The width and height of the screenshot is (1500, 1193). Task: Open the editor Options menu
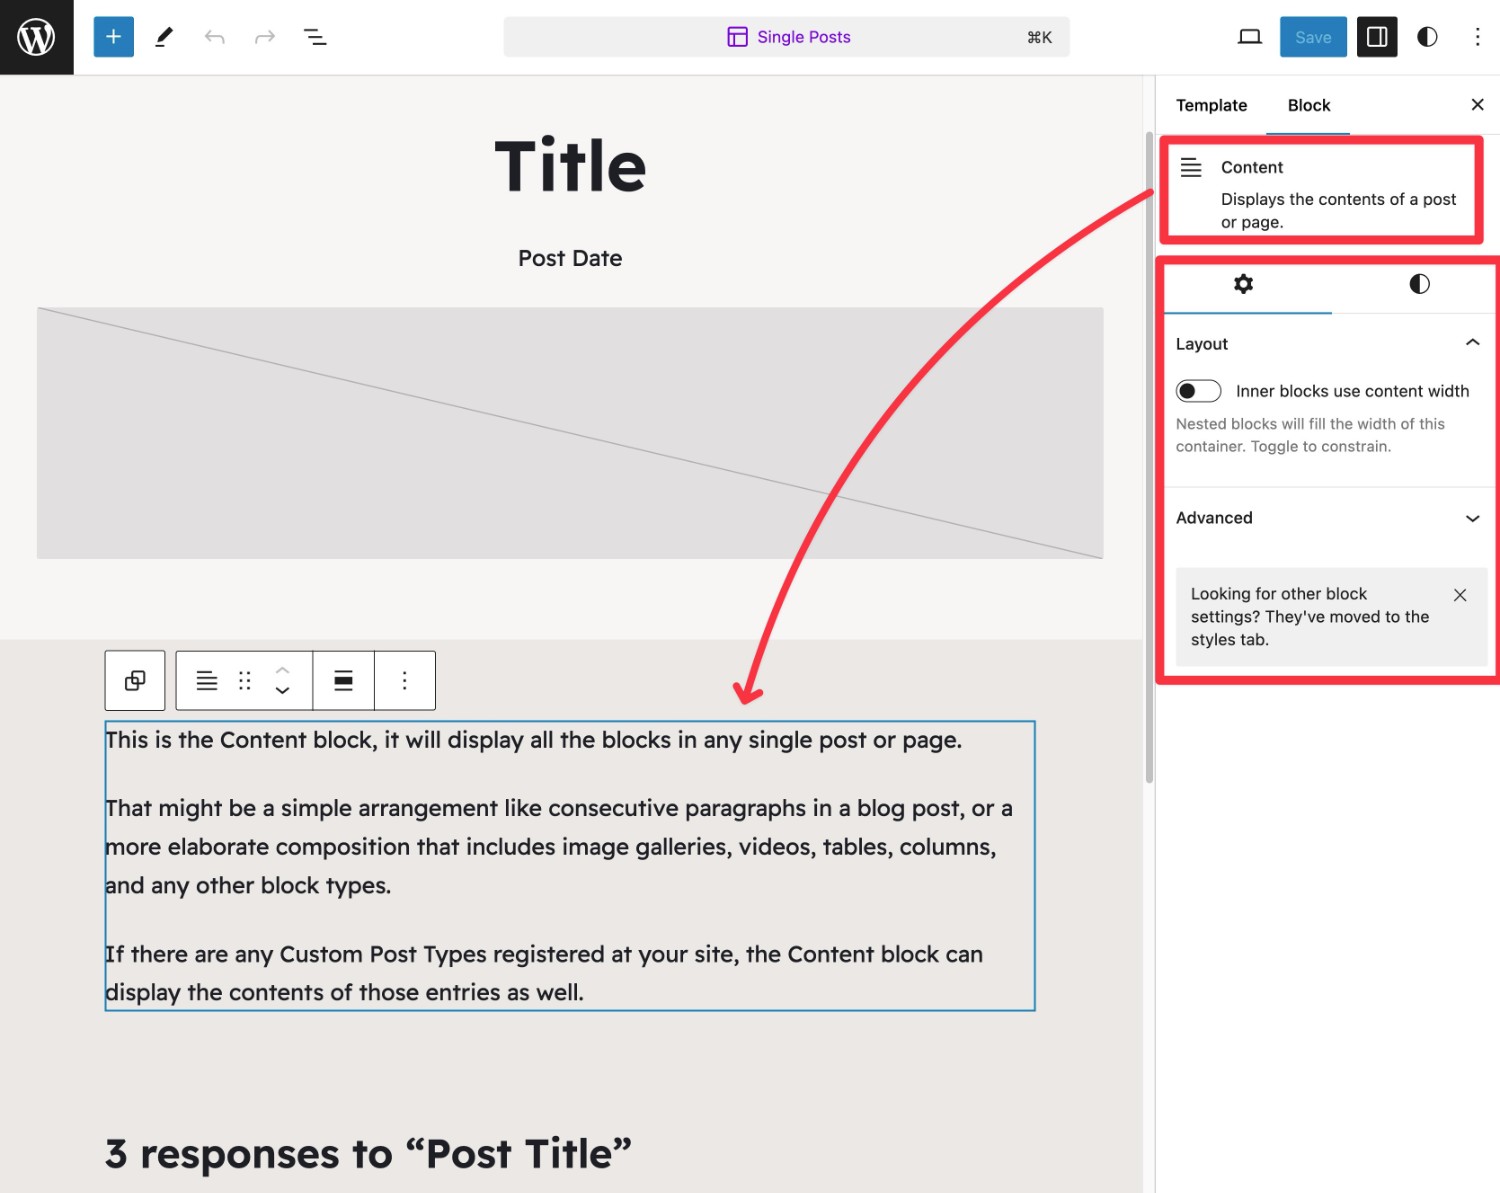tap(1477, 37)
